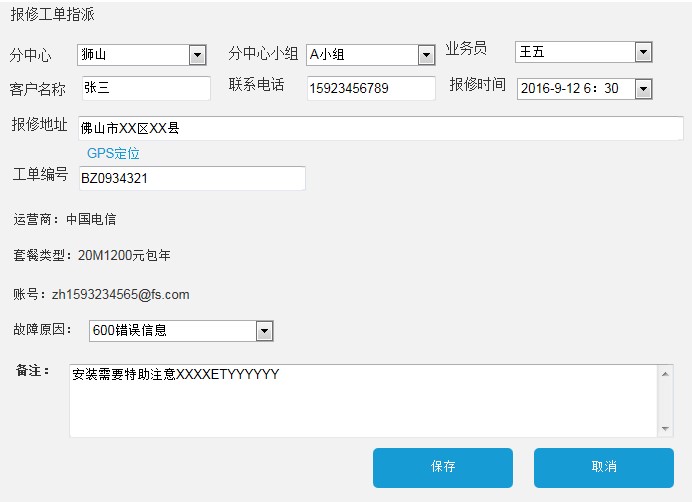The width and height of the screenshot is (692, 502).
Task: Click the 联系电话 label
Action: tap(256, 84)
